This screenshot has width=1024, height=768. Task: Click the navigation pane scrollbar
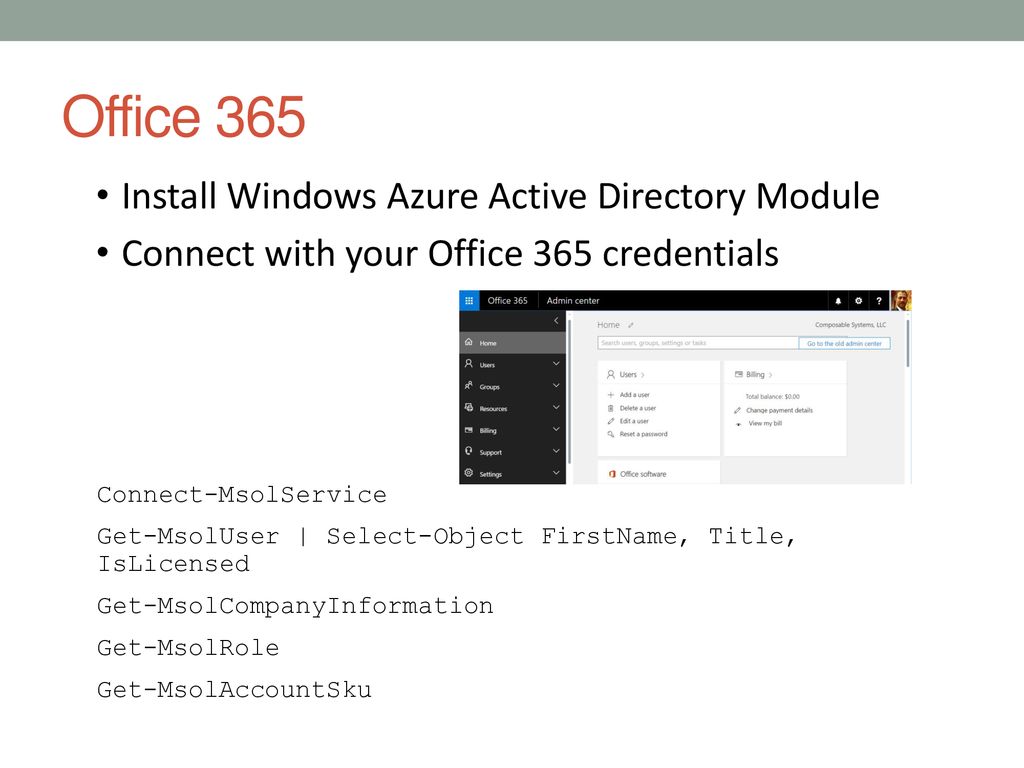[569, 392]
